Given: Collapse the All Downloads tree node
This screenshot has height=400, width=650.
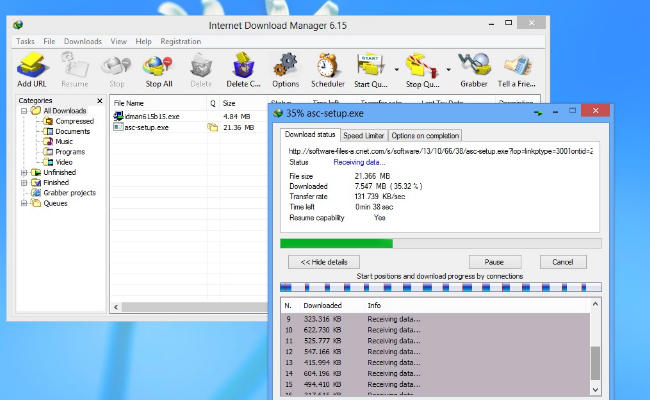Looking at the screenshot, I should (x=24, y=111).
